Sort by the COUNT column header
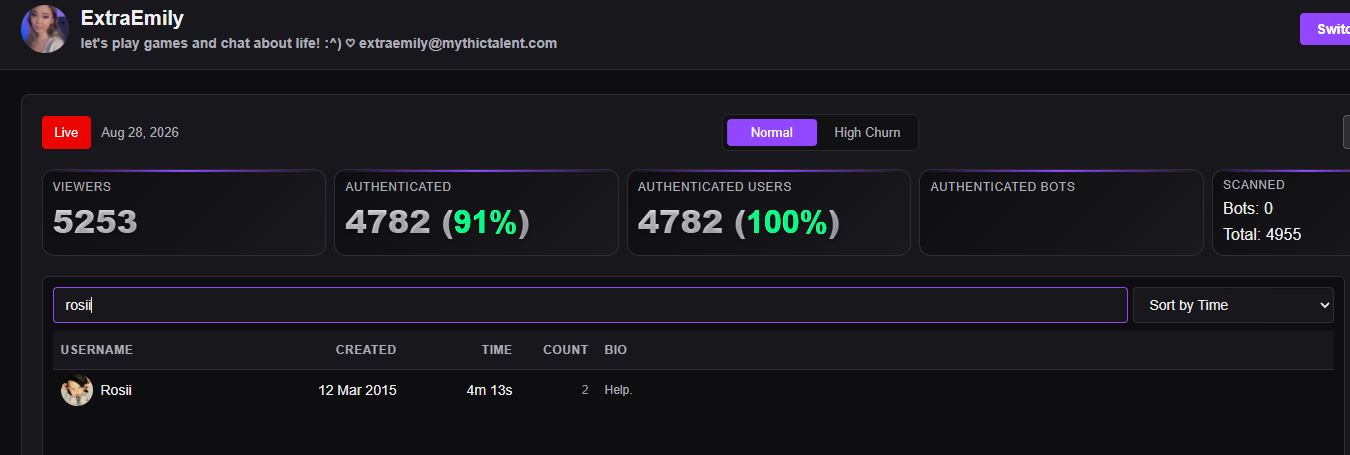 click(565, 350)
